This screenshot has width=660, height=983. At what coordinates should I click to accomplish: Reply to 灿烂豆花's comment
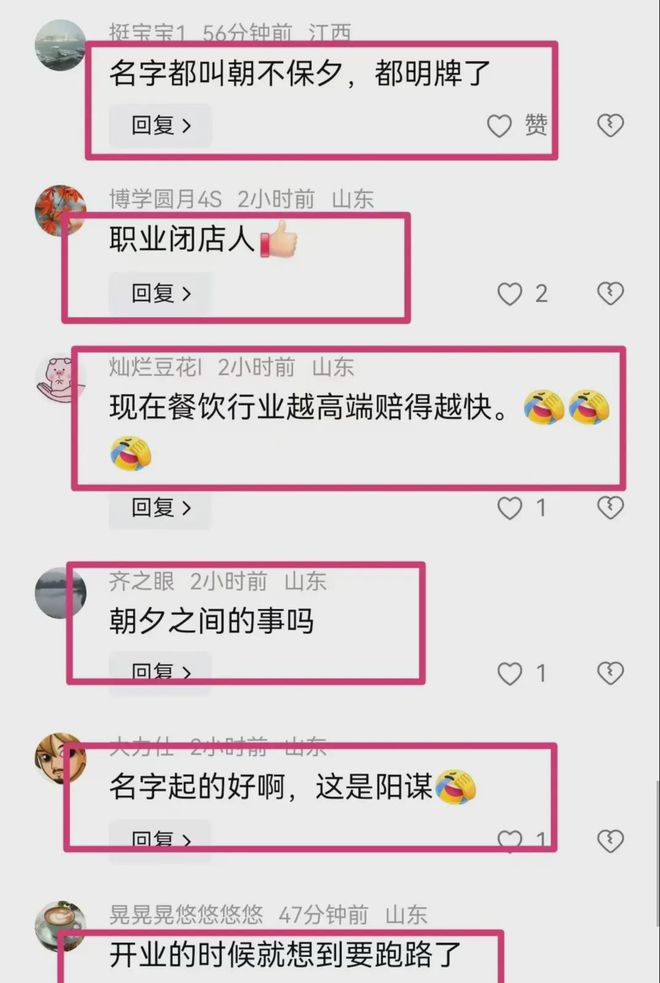(160, 508)
